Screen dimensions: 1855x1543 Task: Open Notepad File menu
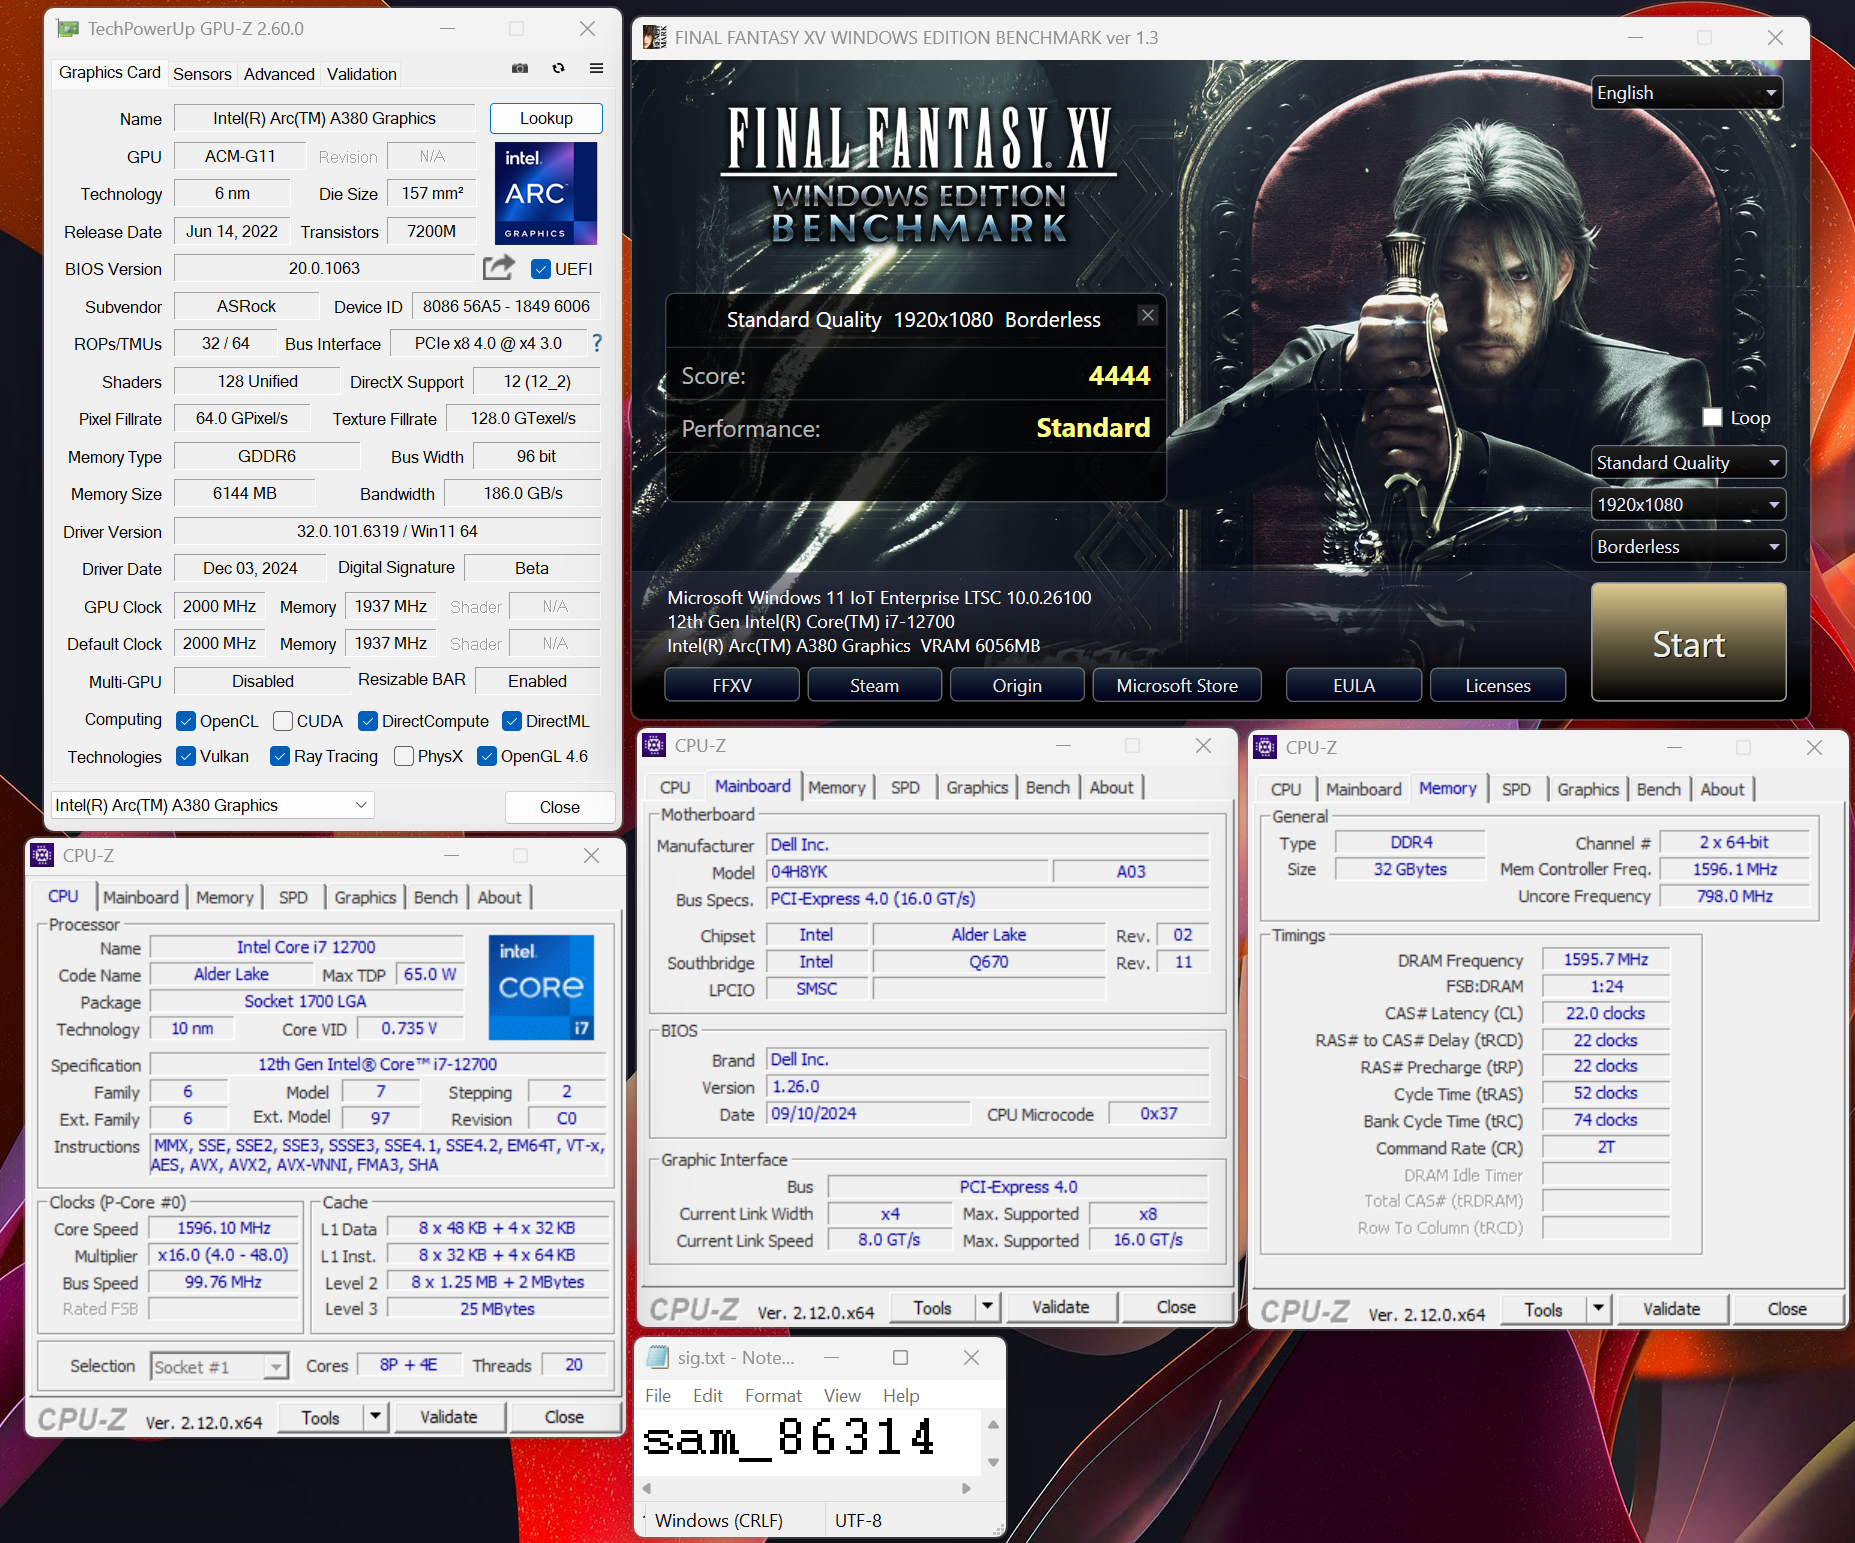(658, 1395)
